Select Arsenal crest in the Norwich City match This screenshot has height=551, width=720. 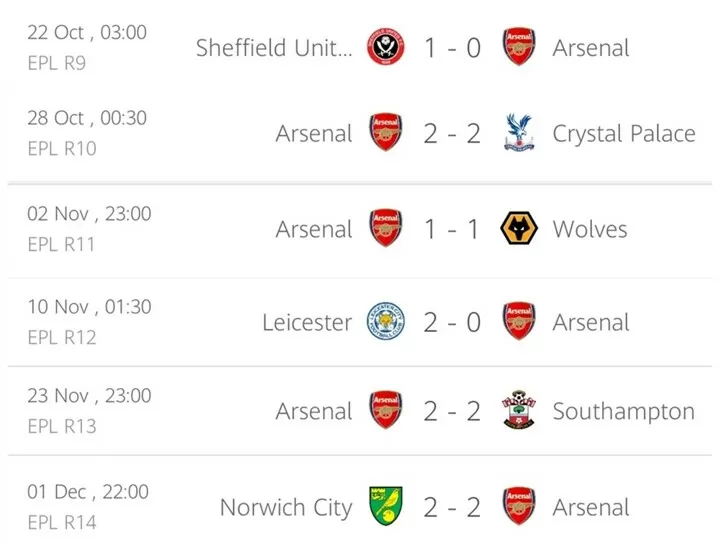[519, 507]
